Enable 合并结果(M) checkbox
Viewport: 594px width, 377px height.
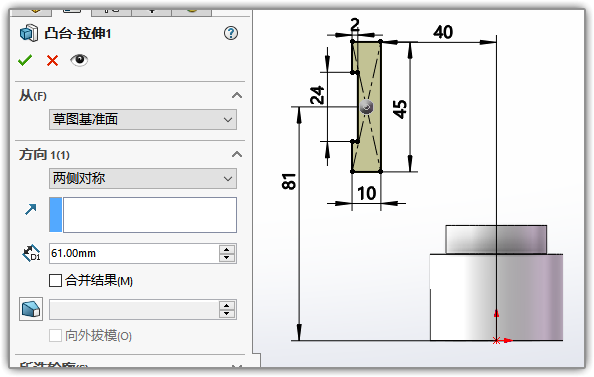55,281
